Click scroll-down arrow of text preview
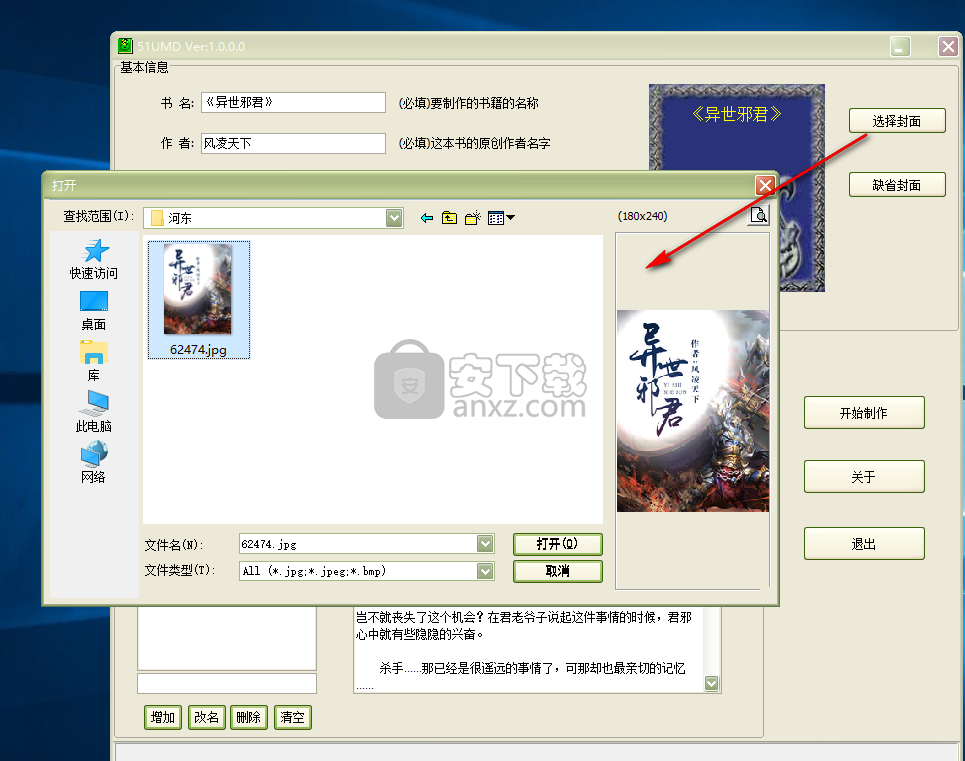965x761 pixels. click(x=711, y=683)
